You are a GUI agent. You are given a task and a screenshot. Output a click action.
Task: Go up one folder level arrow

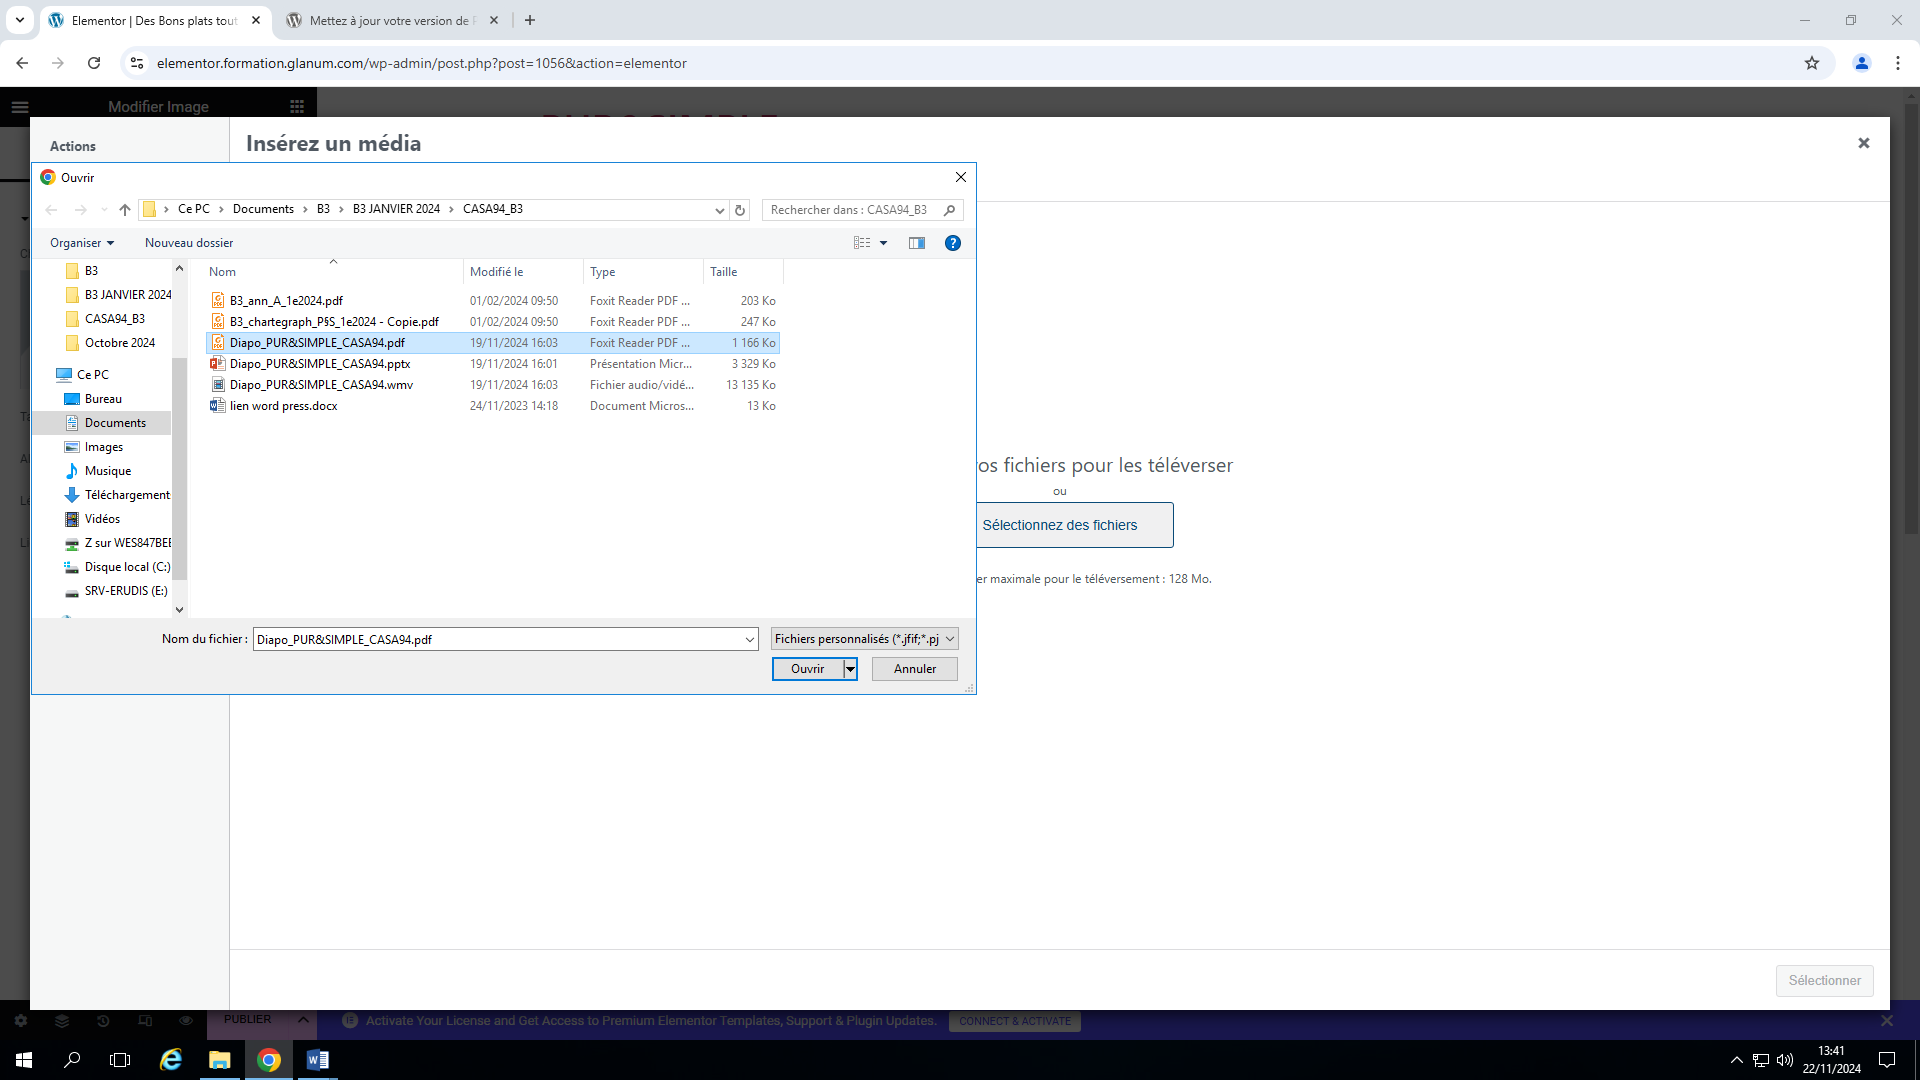(x=125, y=210)
